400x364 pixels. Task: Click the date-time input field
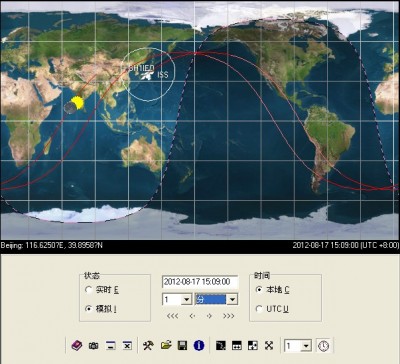pos(200,282)
